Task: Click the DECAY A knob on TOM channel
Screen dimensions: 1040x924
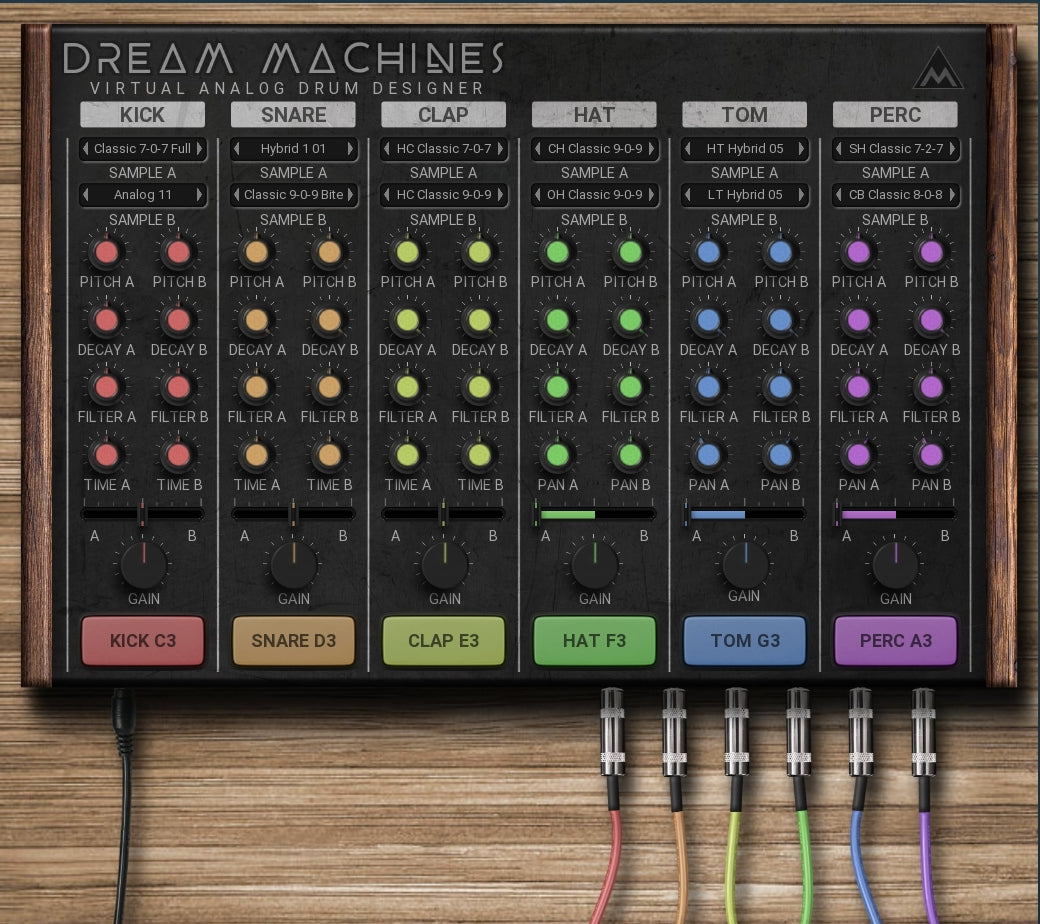Action: point(708,320)
